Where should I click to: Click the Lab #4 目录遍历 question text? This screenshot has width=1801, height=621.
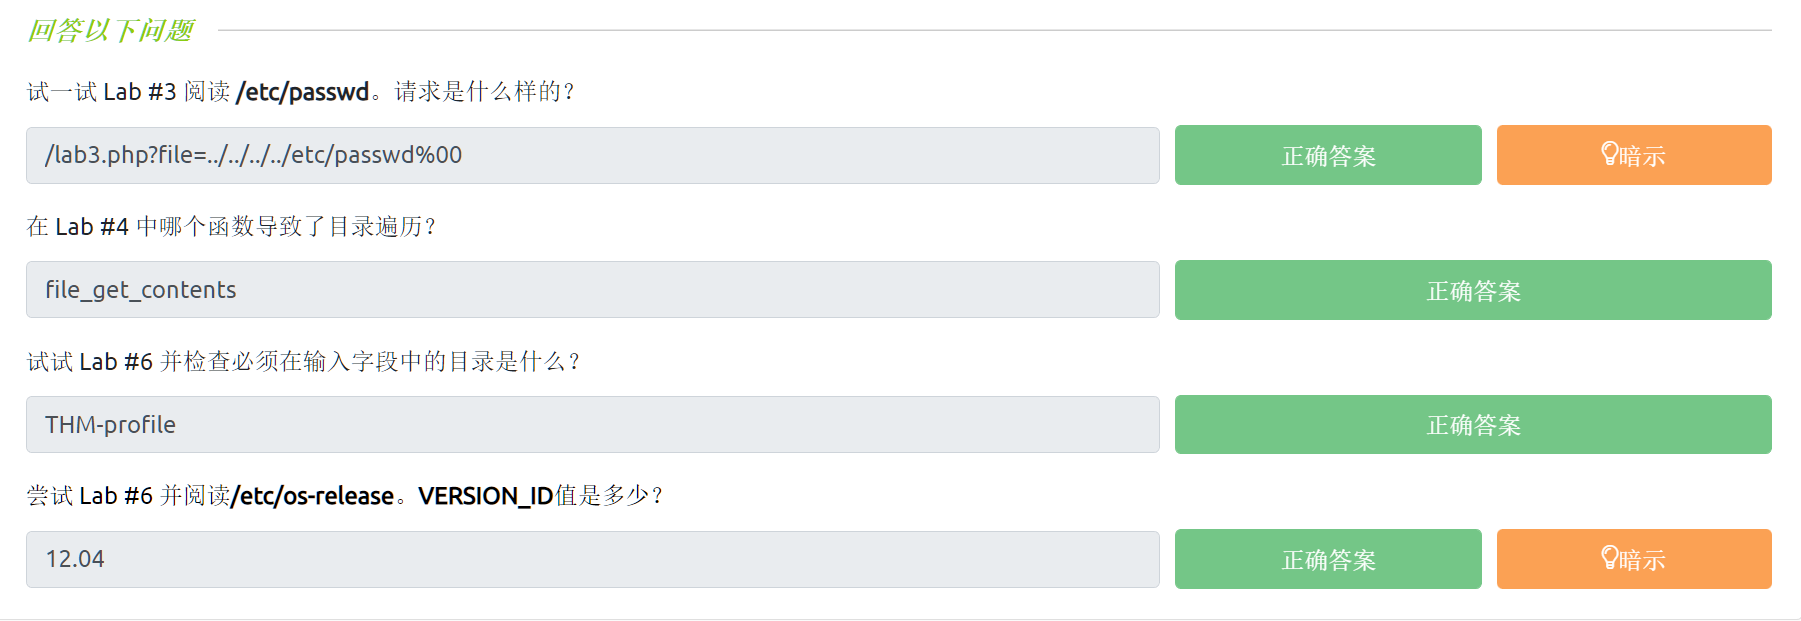231,227
